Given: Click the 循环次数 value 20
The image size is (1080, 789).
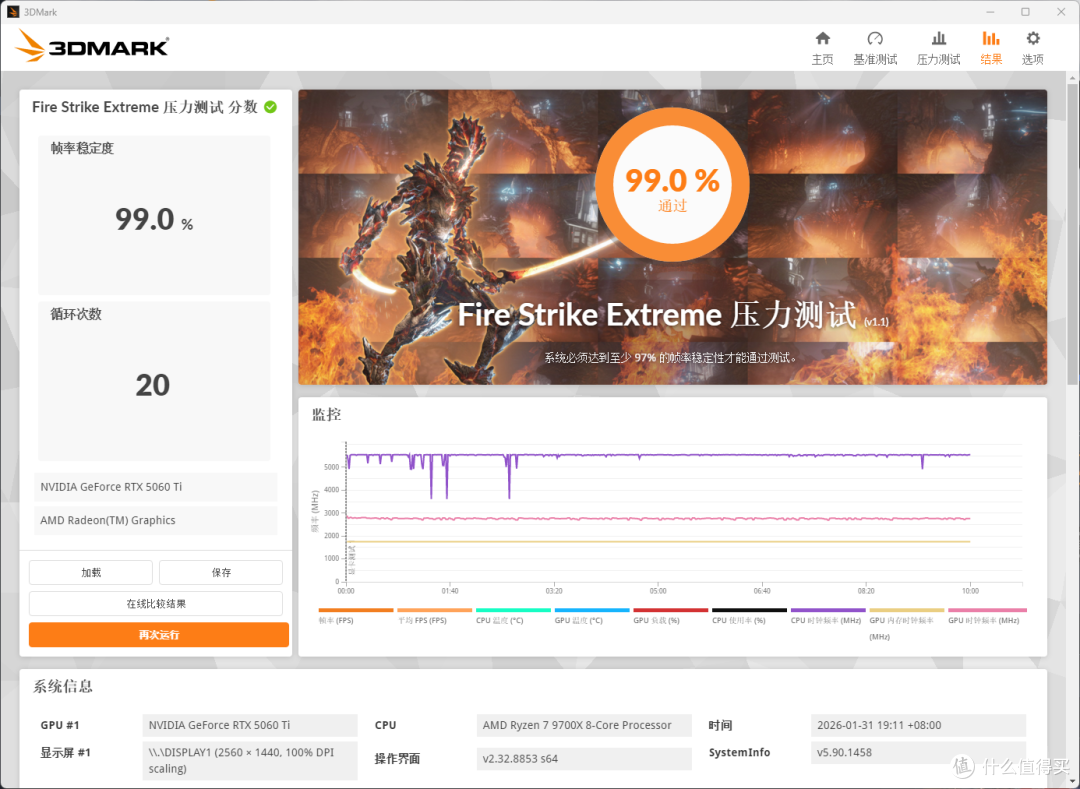Looking at the screenshot, I should click(152, 385).
